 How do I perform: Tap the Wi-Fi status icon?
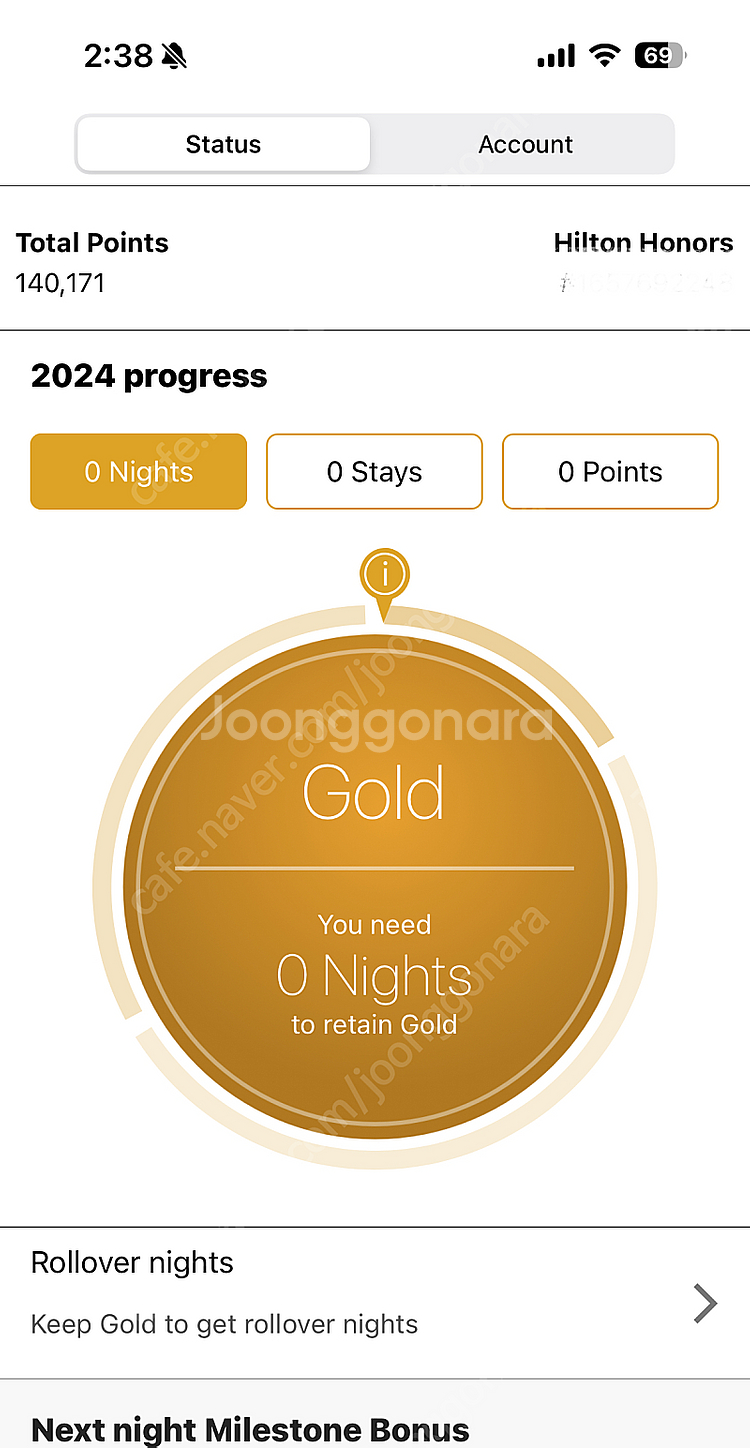(604, 56)
